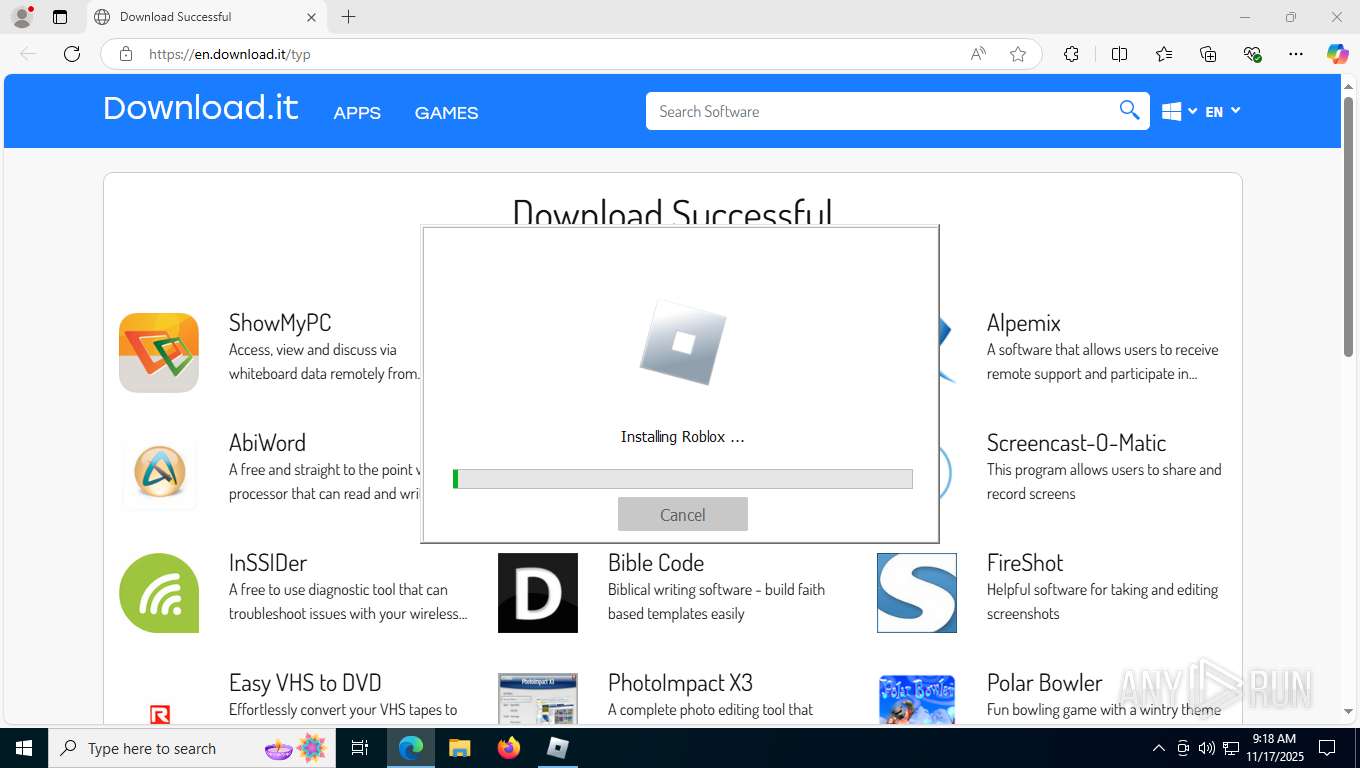Open Favorites list icon
1360x768 pixels.
[x=1164, y=54]
